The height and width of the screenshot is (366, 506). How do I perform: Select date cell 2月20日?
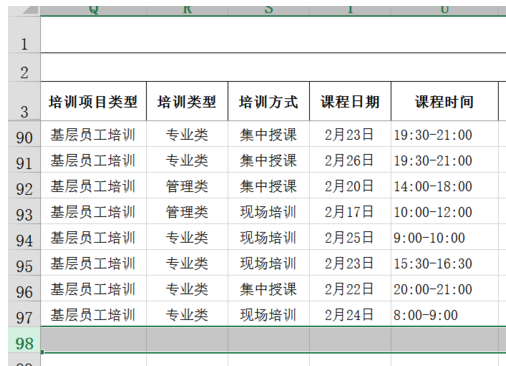click(350, 185)
